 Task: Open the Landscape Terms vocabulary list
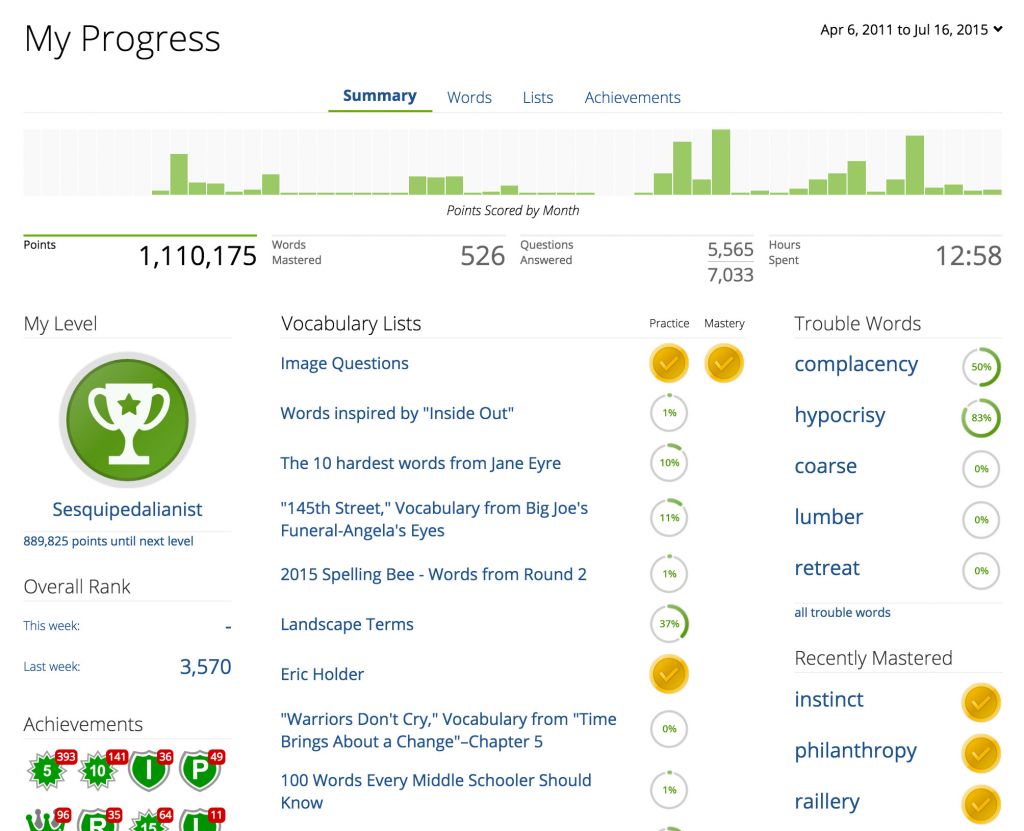click(x=347, y=624)
